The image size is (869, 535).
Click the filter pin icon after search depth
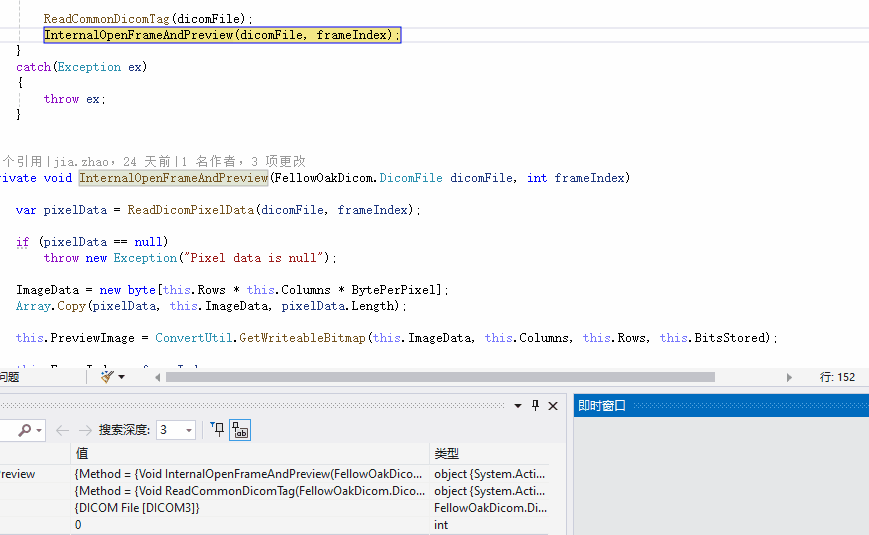coord(217,429)
